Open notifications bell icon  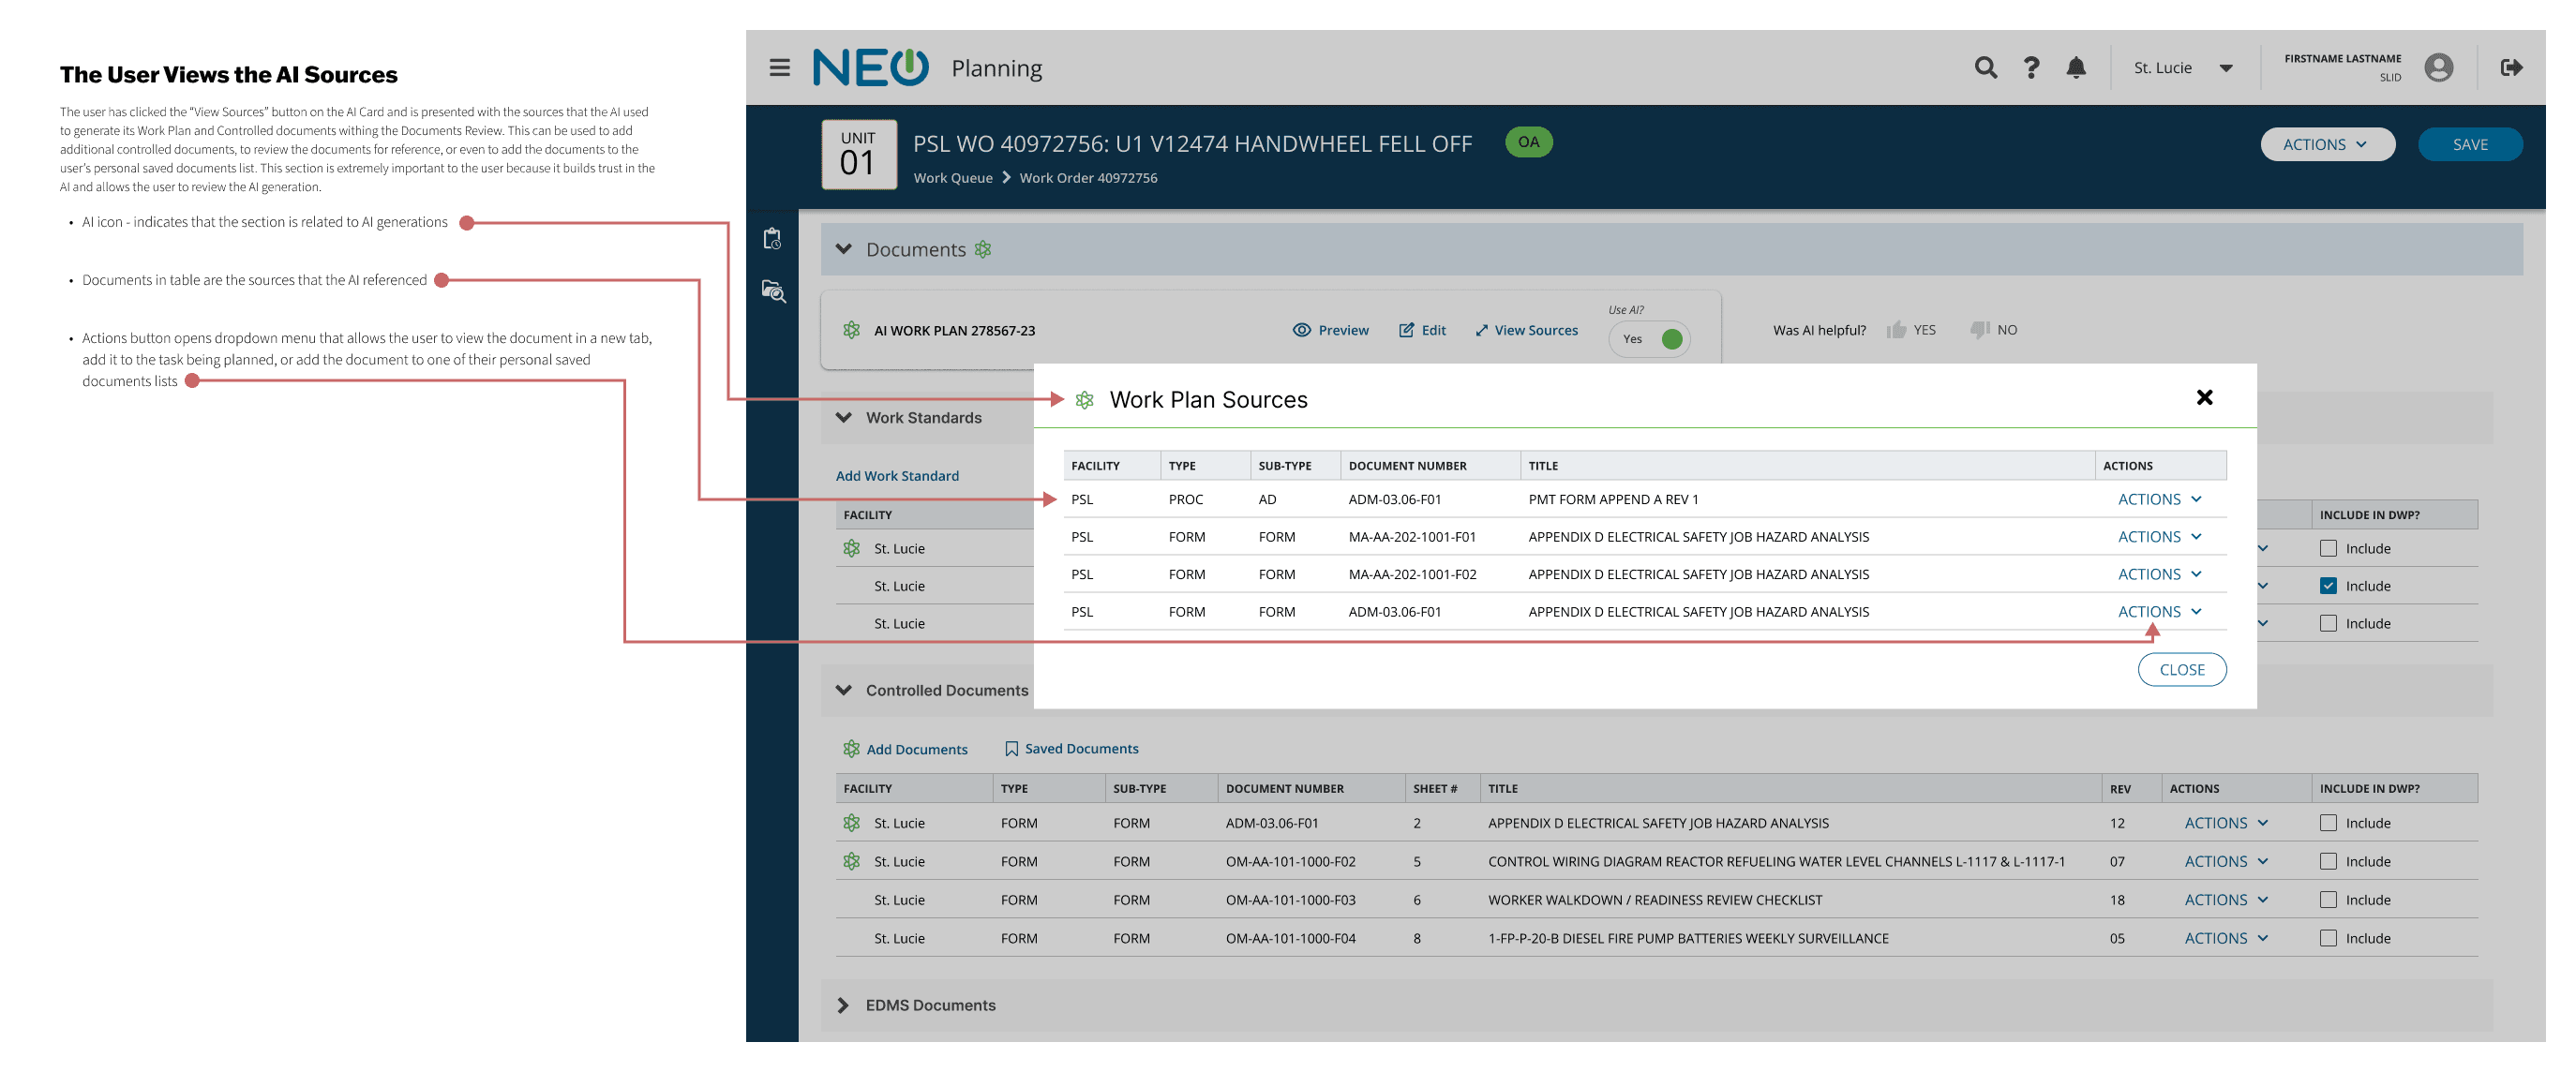point(2076,68)
